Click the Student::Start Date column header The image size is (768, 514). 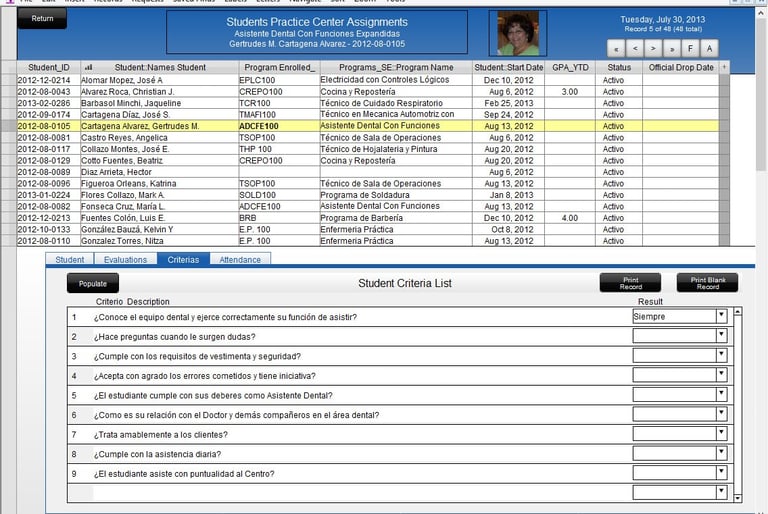[x=509, y=67]
